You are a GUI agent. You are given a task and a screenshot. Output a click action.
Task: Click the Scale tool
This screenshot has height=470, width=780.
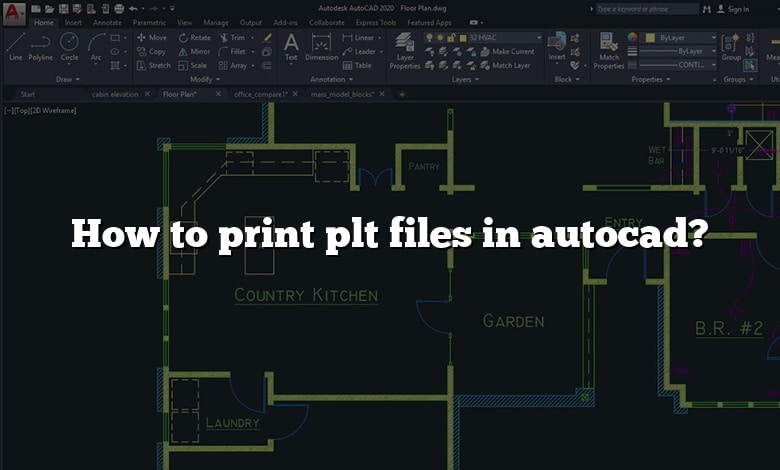[x=192, y=65]
